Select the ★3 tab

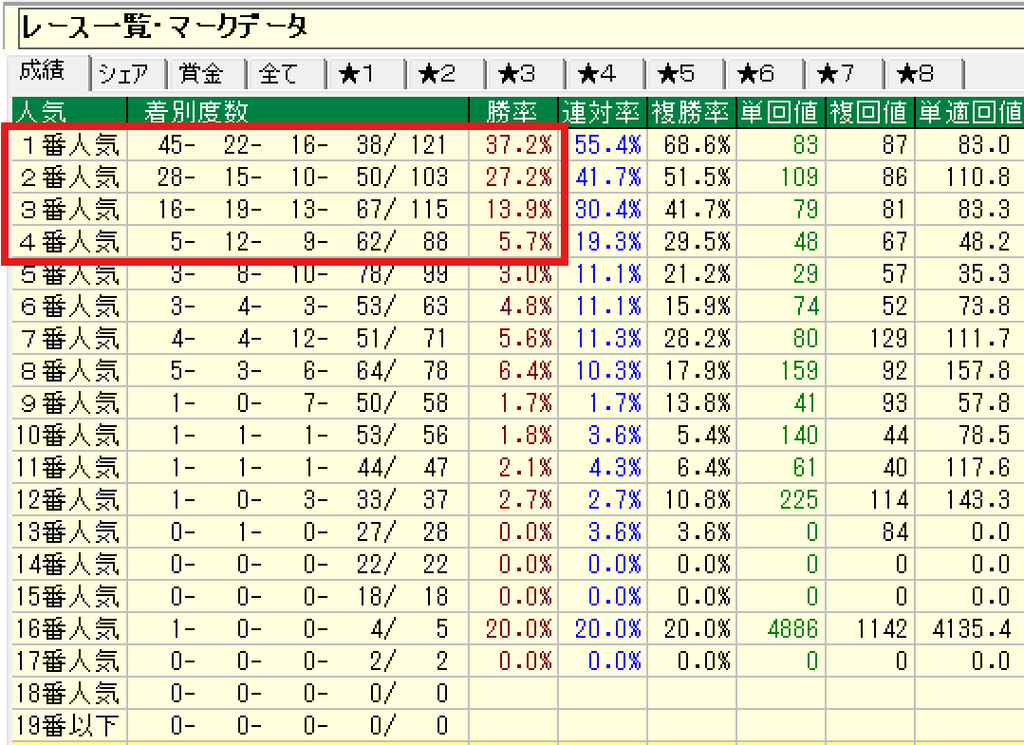525,74
